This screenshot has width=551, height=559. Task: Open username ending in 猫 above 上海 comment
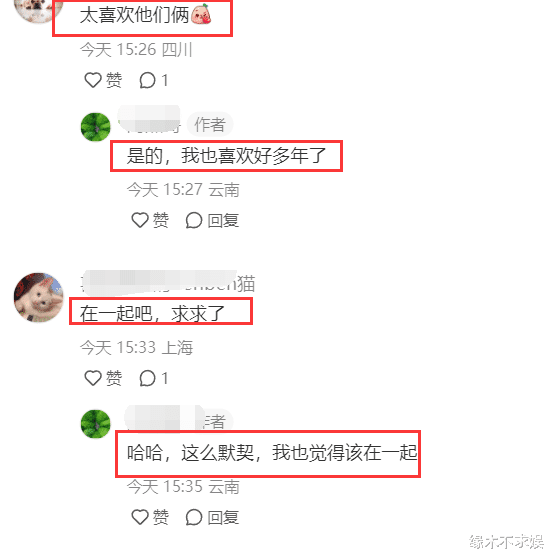(168, 284)
